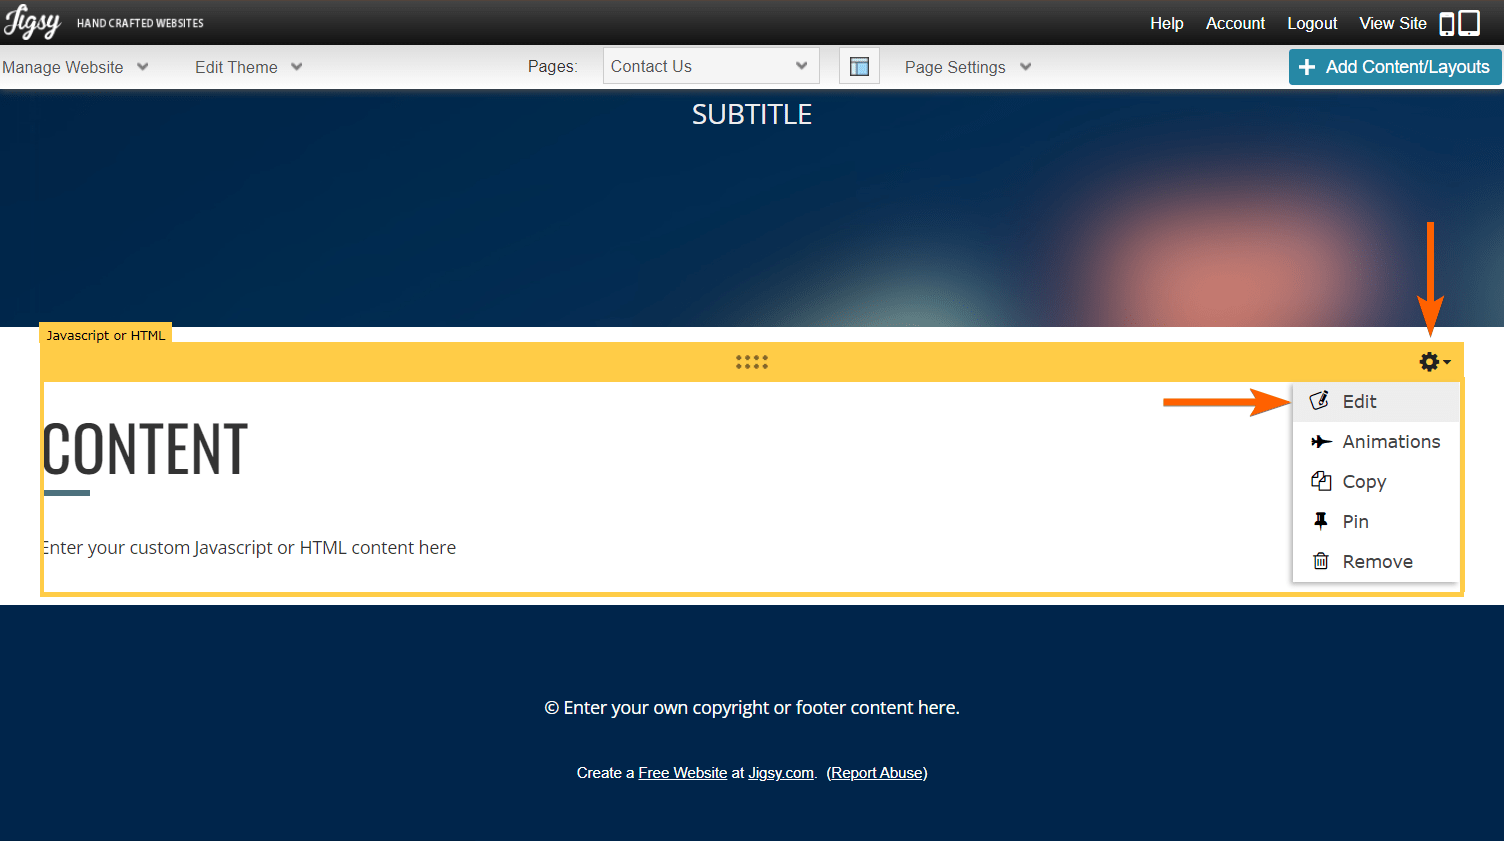Select the trash icon next to Remove
Viewport: 1504px width, 841px height.
[x=1320, y=561]
